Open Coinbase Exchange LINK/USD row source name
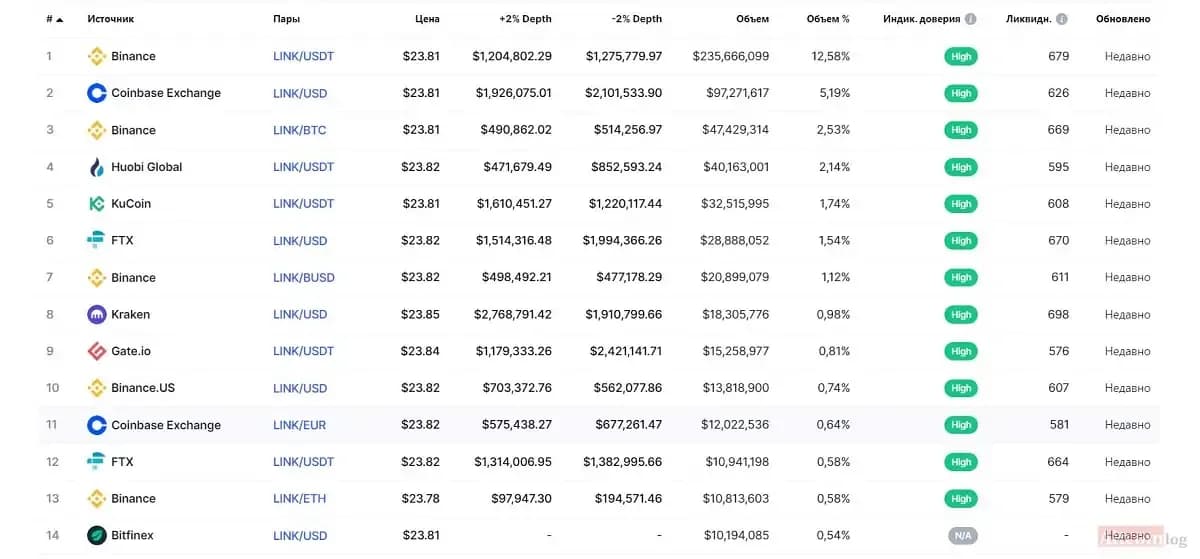1200x559 pixels. (166, 93)
